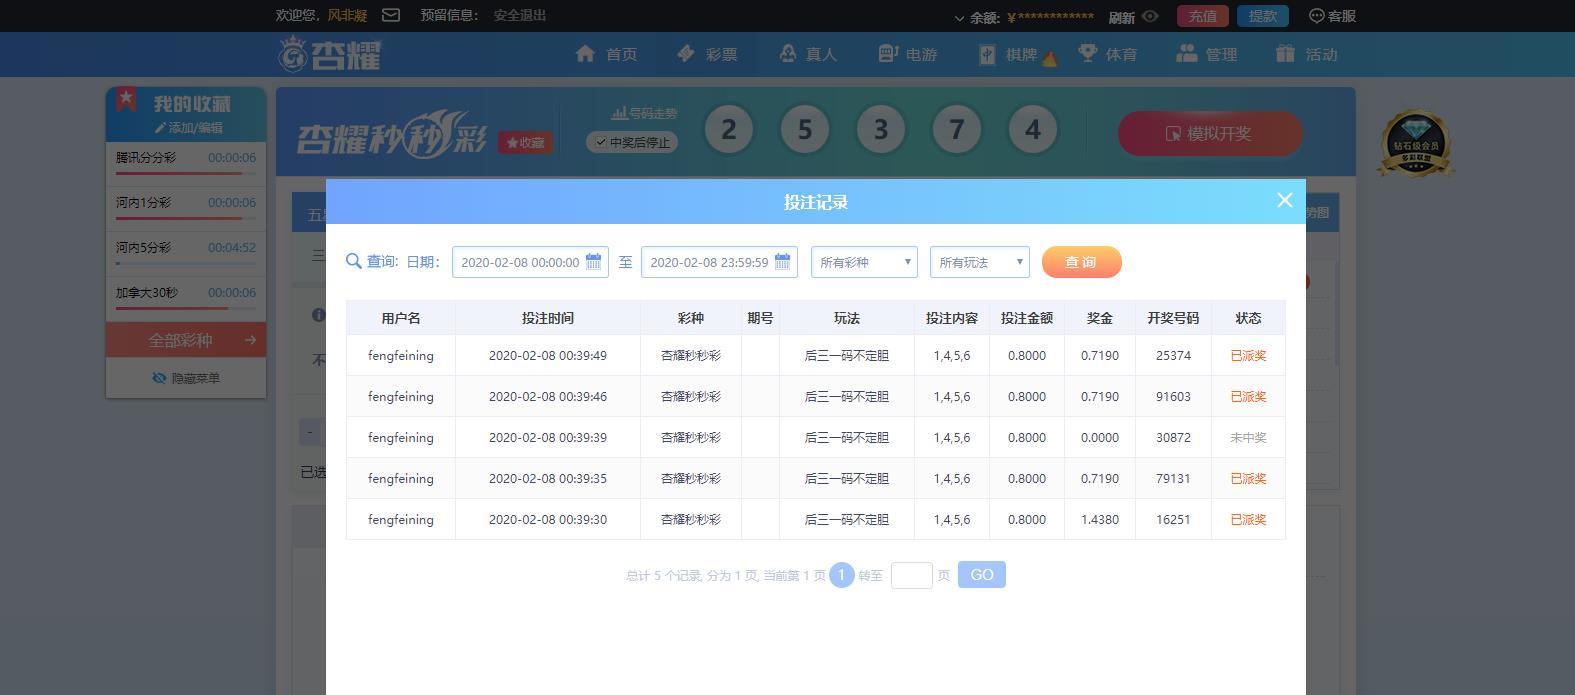Open the 体育 sports menu
The image size is (1575, 695).
pyautogui.click(x=1107, y=54)
